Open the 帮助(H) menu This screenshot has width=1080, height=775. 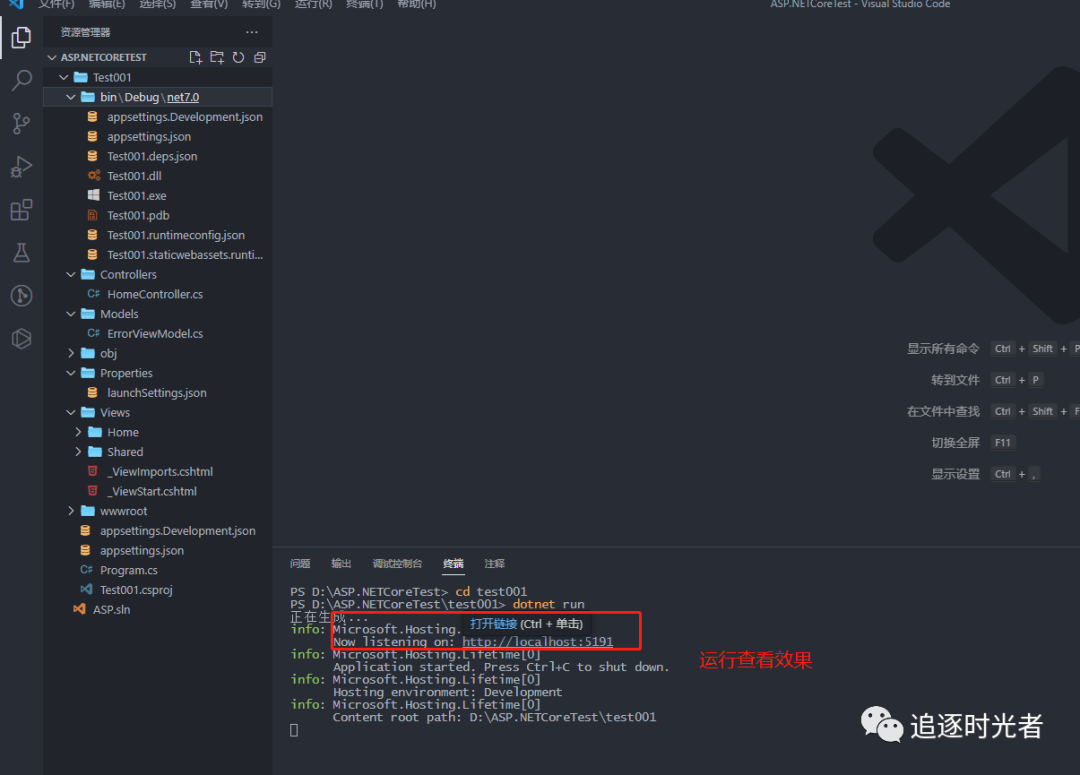pyautogui.click(x=417, y=4)
